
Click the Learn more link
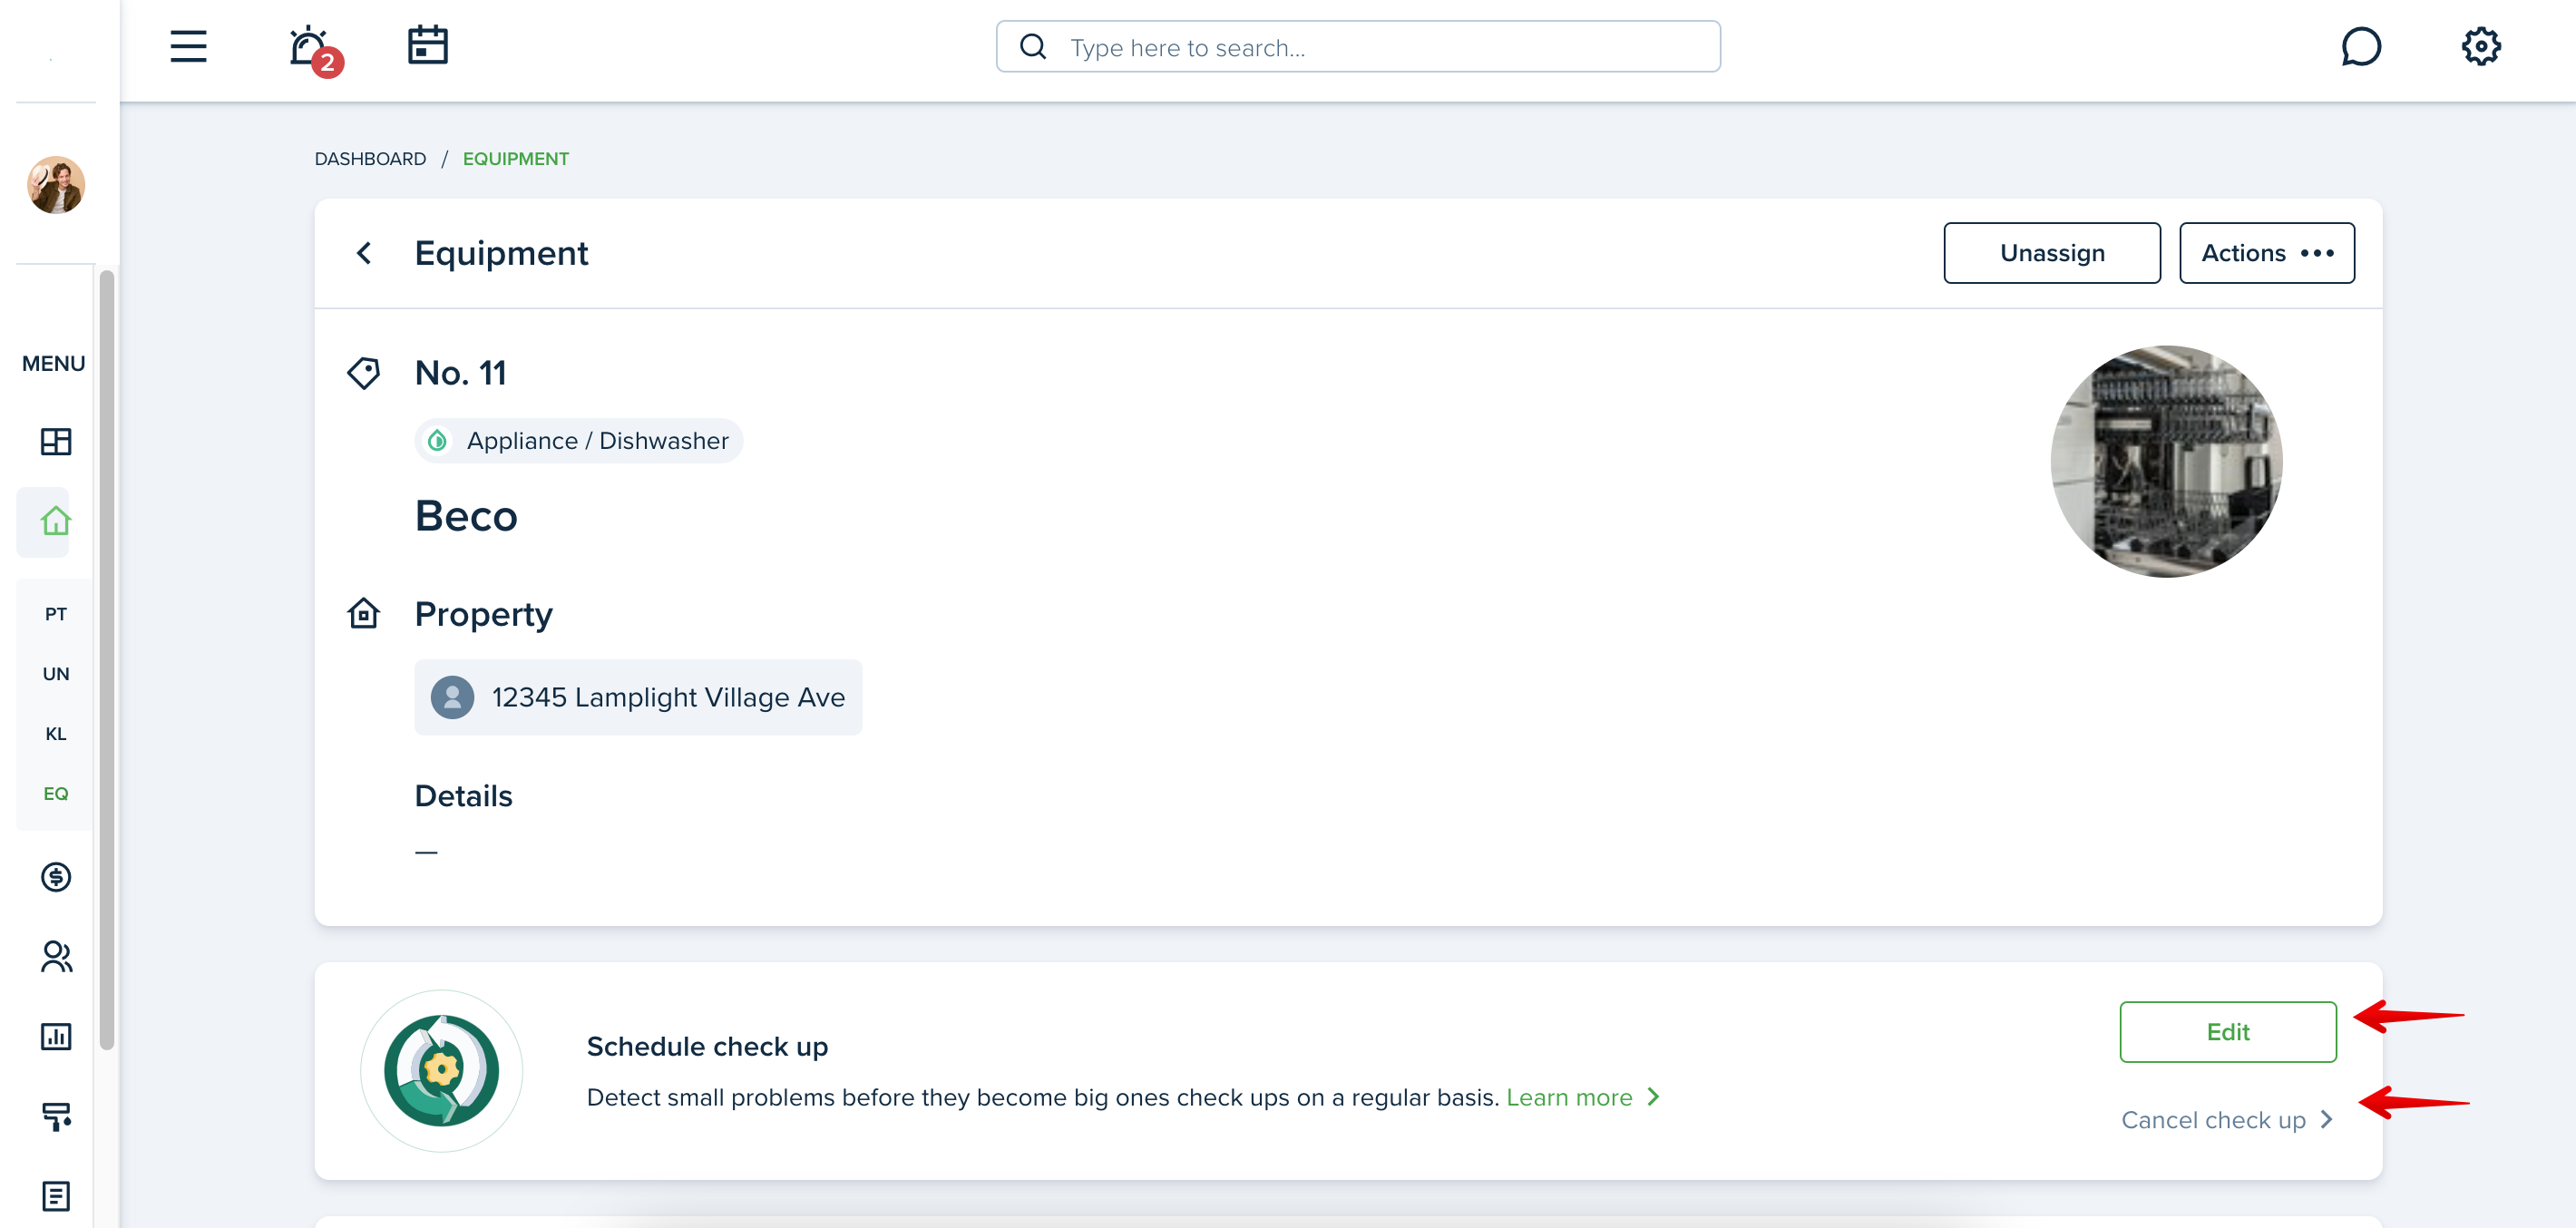click(1583, 1097)
